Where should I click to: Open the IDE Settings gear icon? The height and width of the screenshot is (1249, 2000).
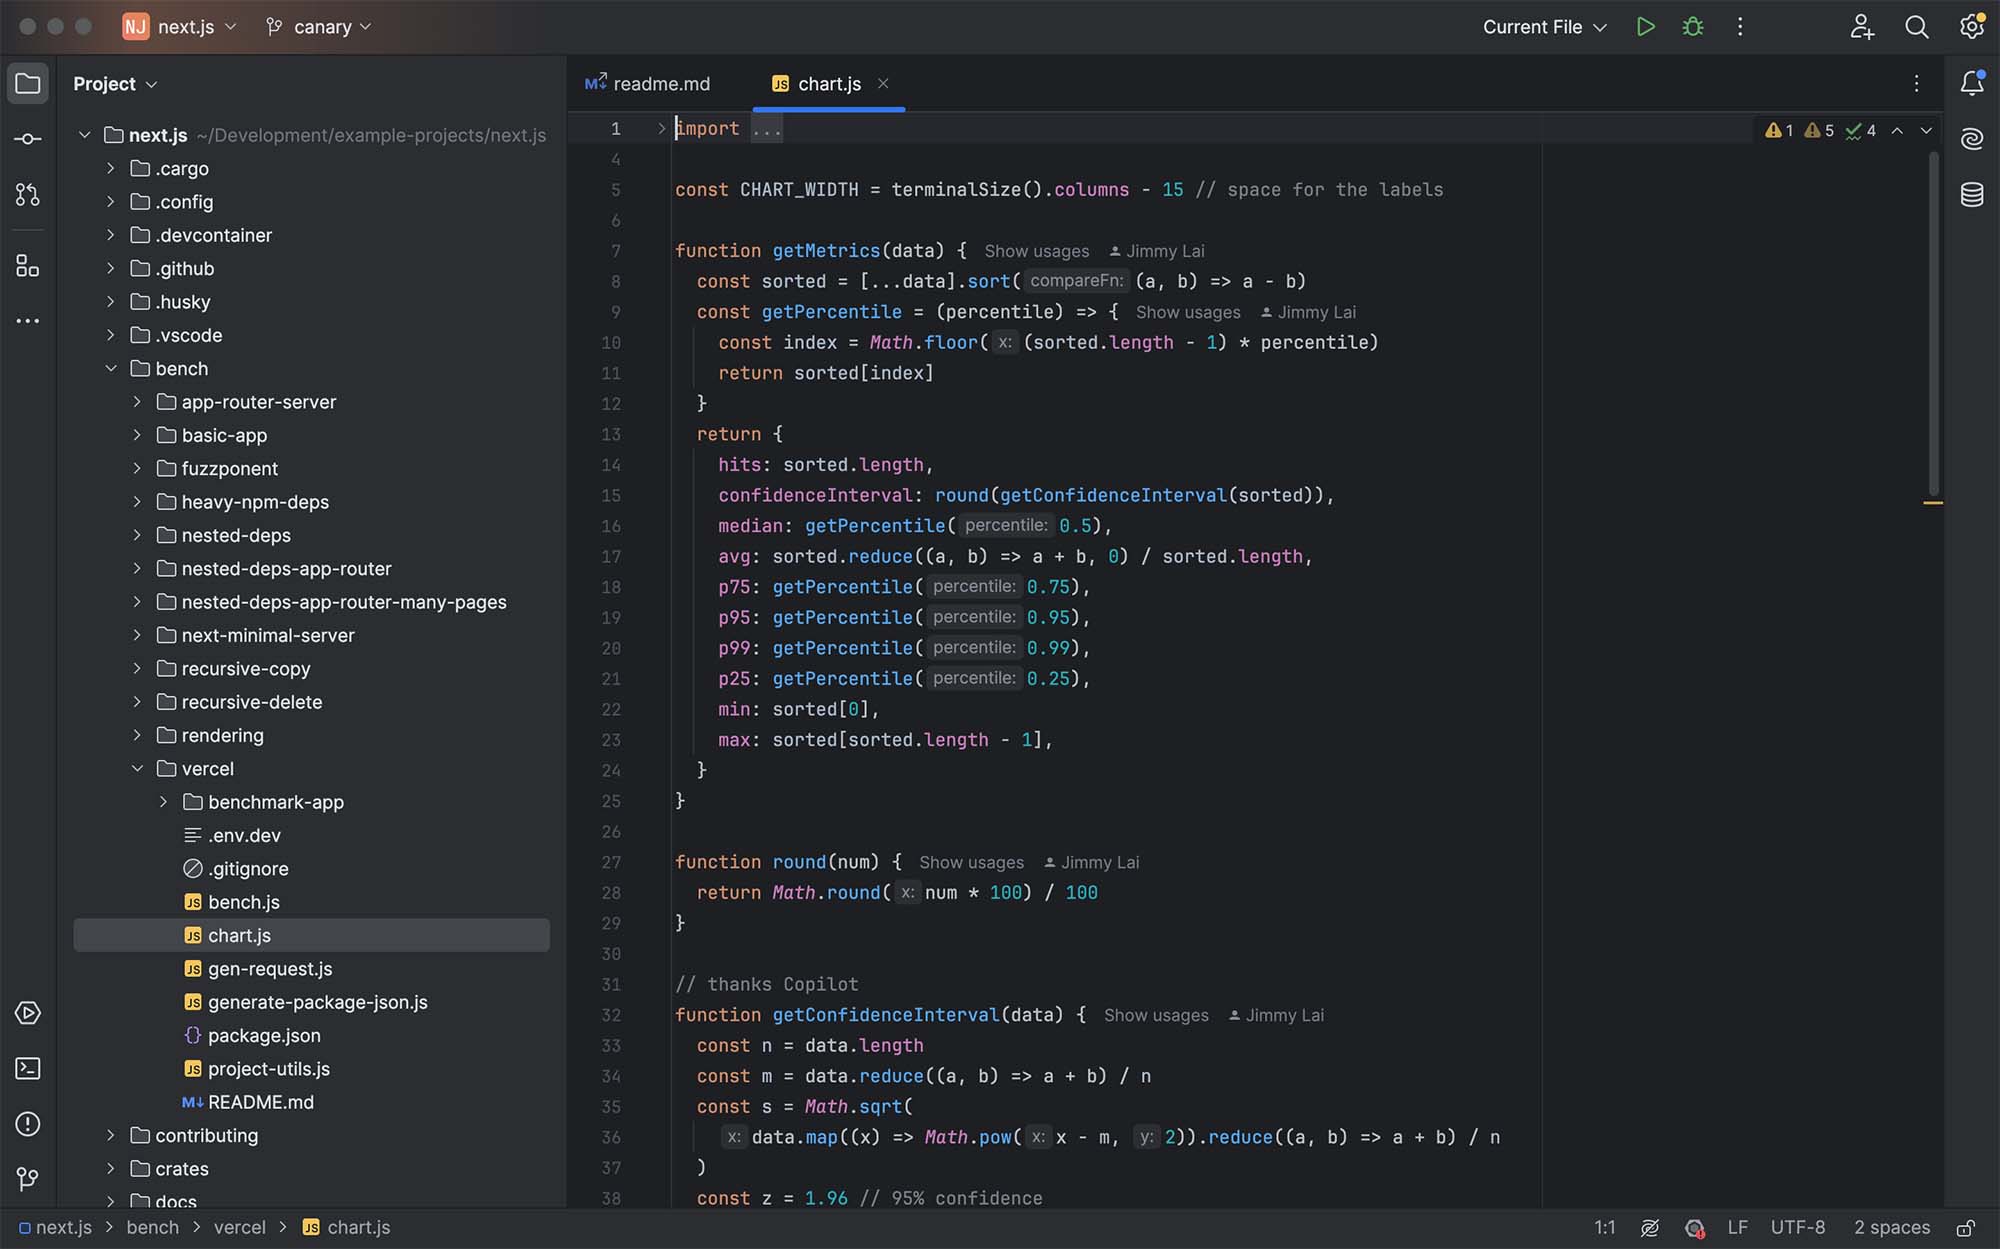(1971, 27)
